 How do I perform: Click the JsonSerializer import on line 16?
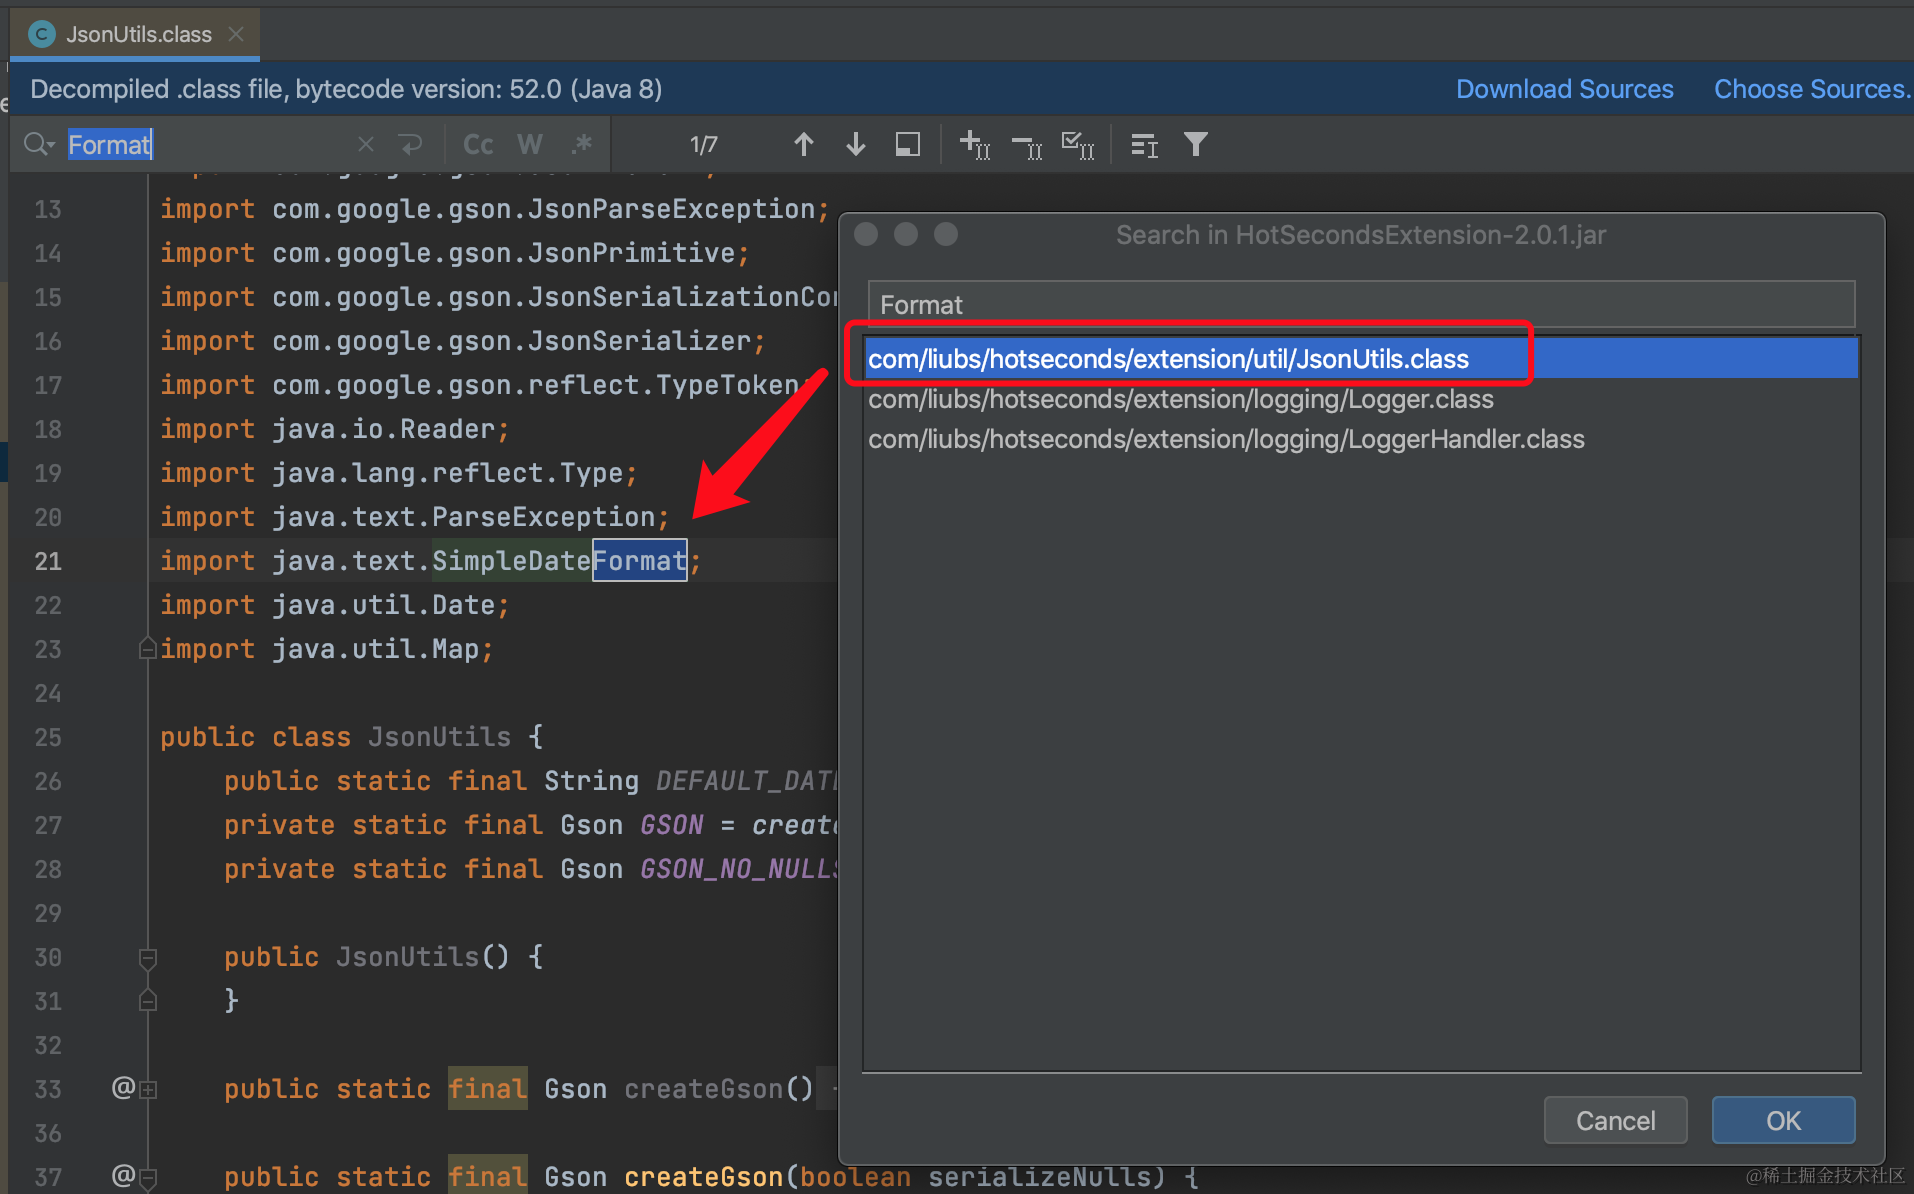(x=463, y=341)
